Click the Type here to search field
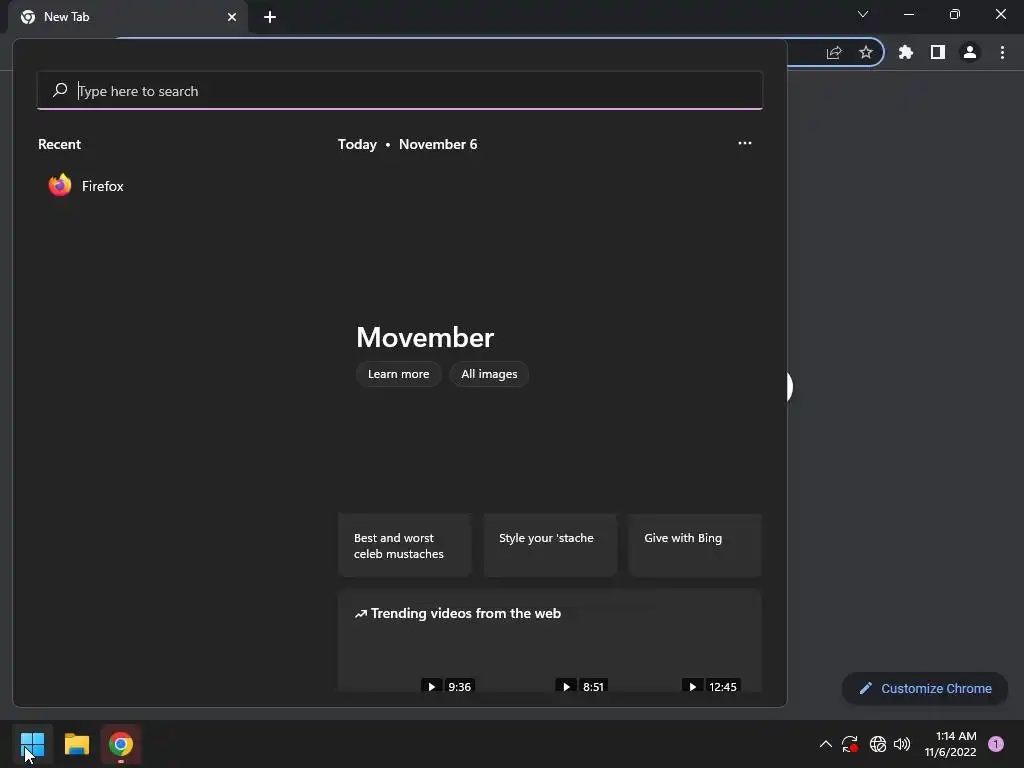Screen dimensions: 1024x768 400,91
